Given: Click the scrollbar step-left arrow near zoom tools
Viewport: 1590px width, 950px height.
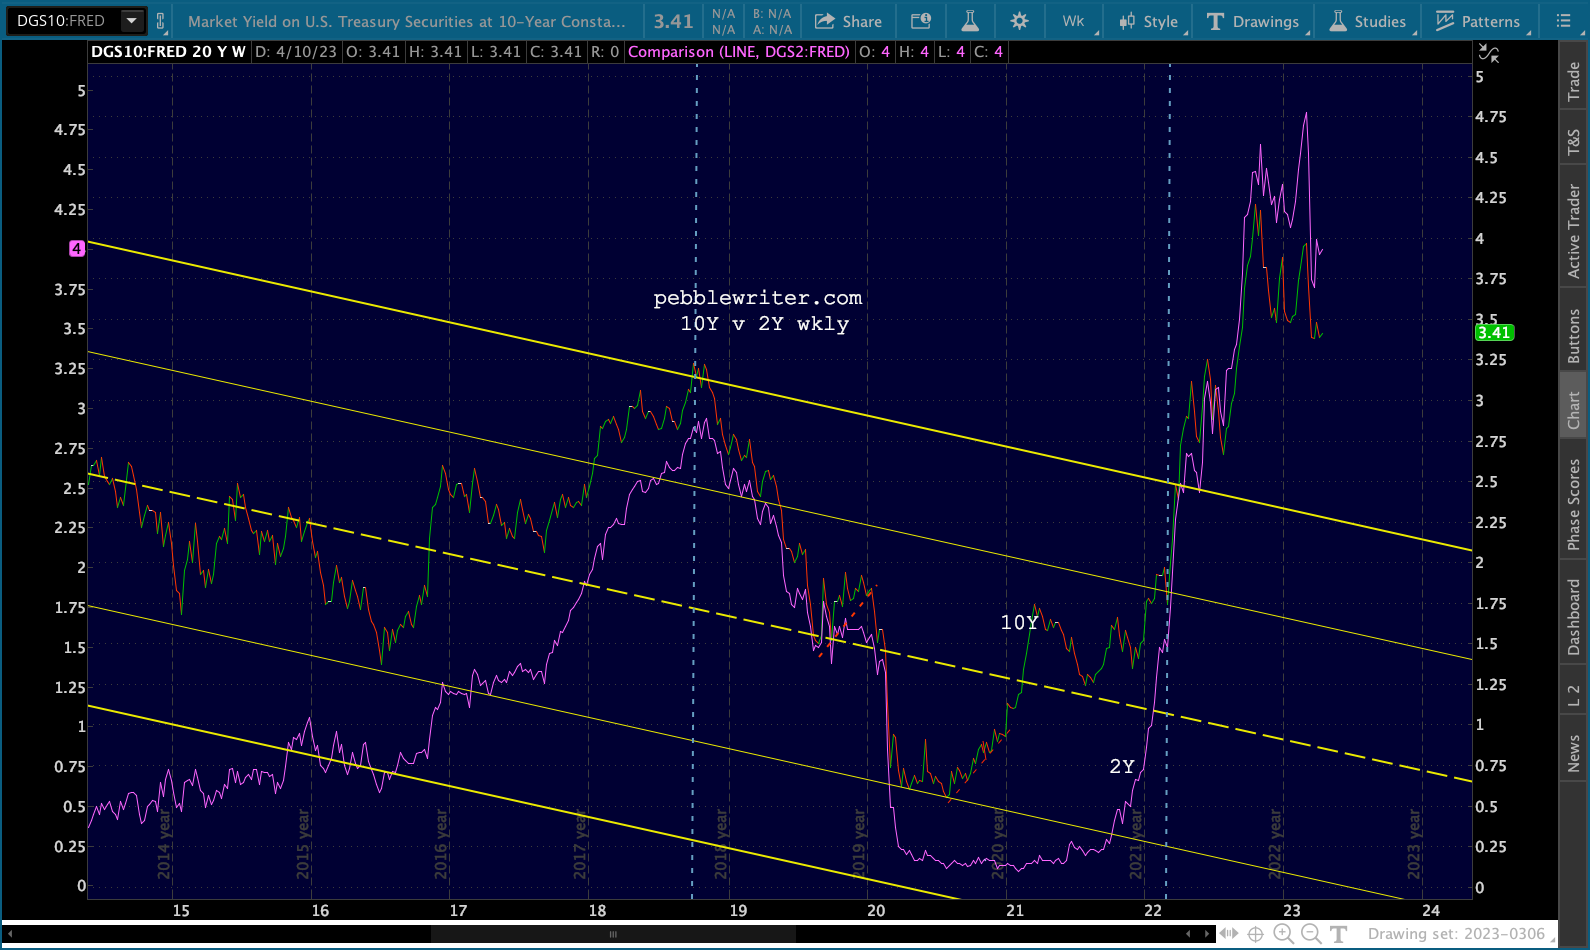Looking at the screenshot, I should (x=1188, y=934).
